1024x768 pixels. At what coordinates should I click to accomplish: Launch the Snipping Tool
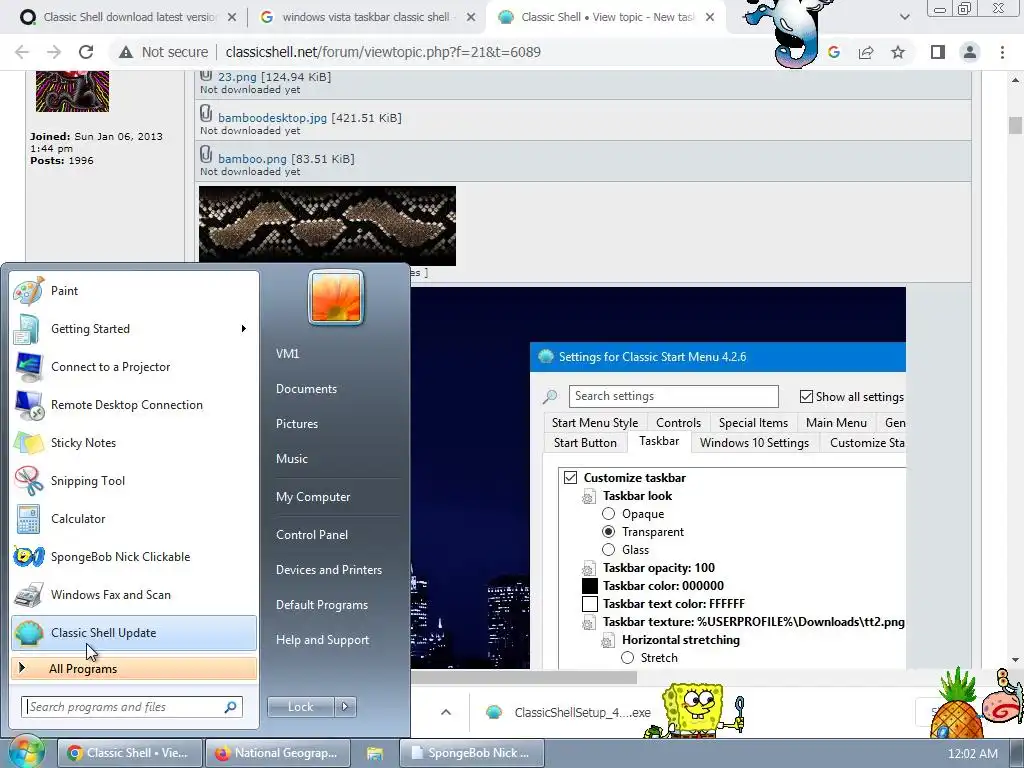(134, 481)
